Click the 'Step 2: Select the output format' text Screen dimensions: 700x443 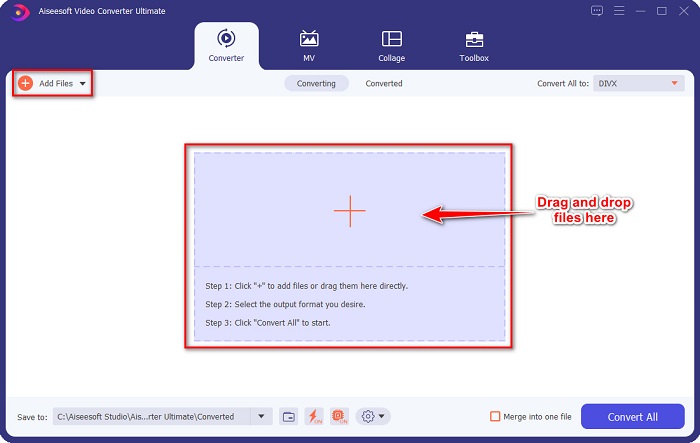click(285, 304)
